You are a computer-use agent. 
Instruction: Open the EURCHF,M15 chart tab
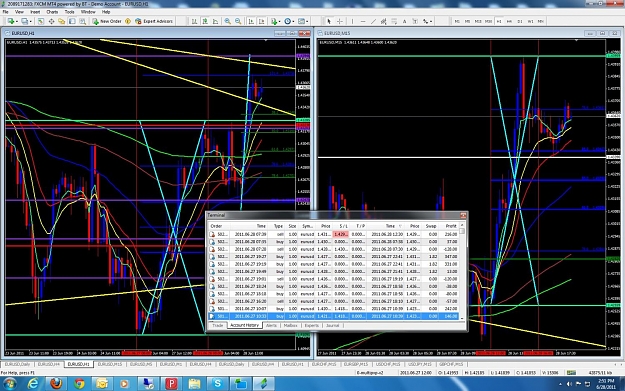coord(324,364)
